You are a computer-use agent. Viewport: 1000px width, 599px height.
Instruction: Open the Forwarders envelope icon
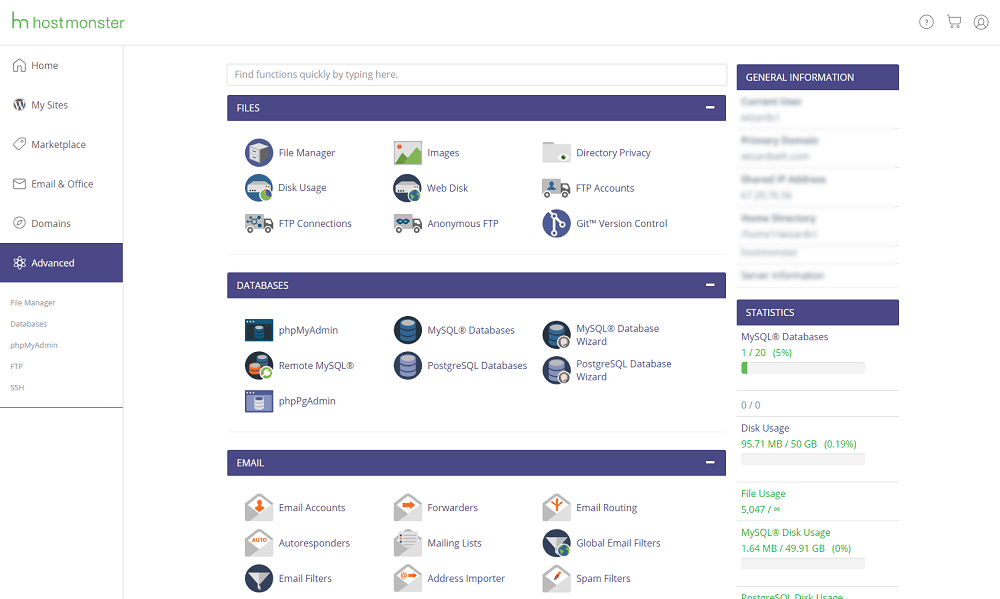click(x=408, y=507)
